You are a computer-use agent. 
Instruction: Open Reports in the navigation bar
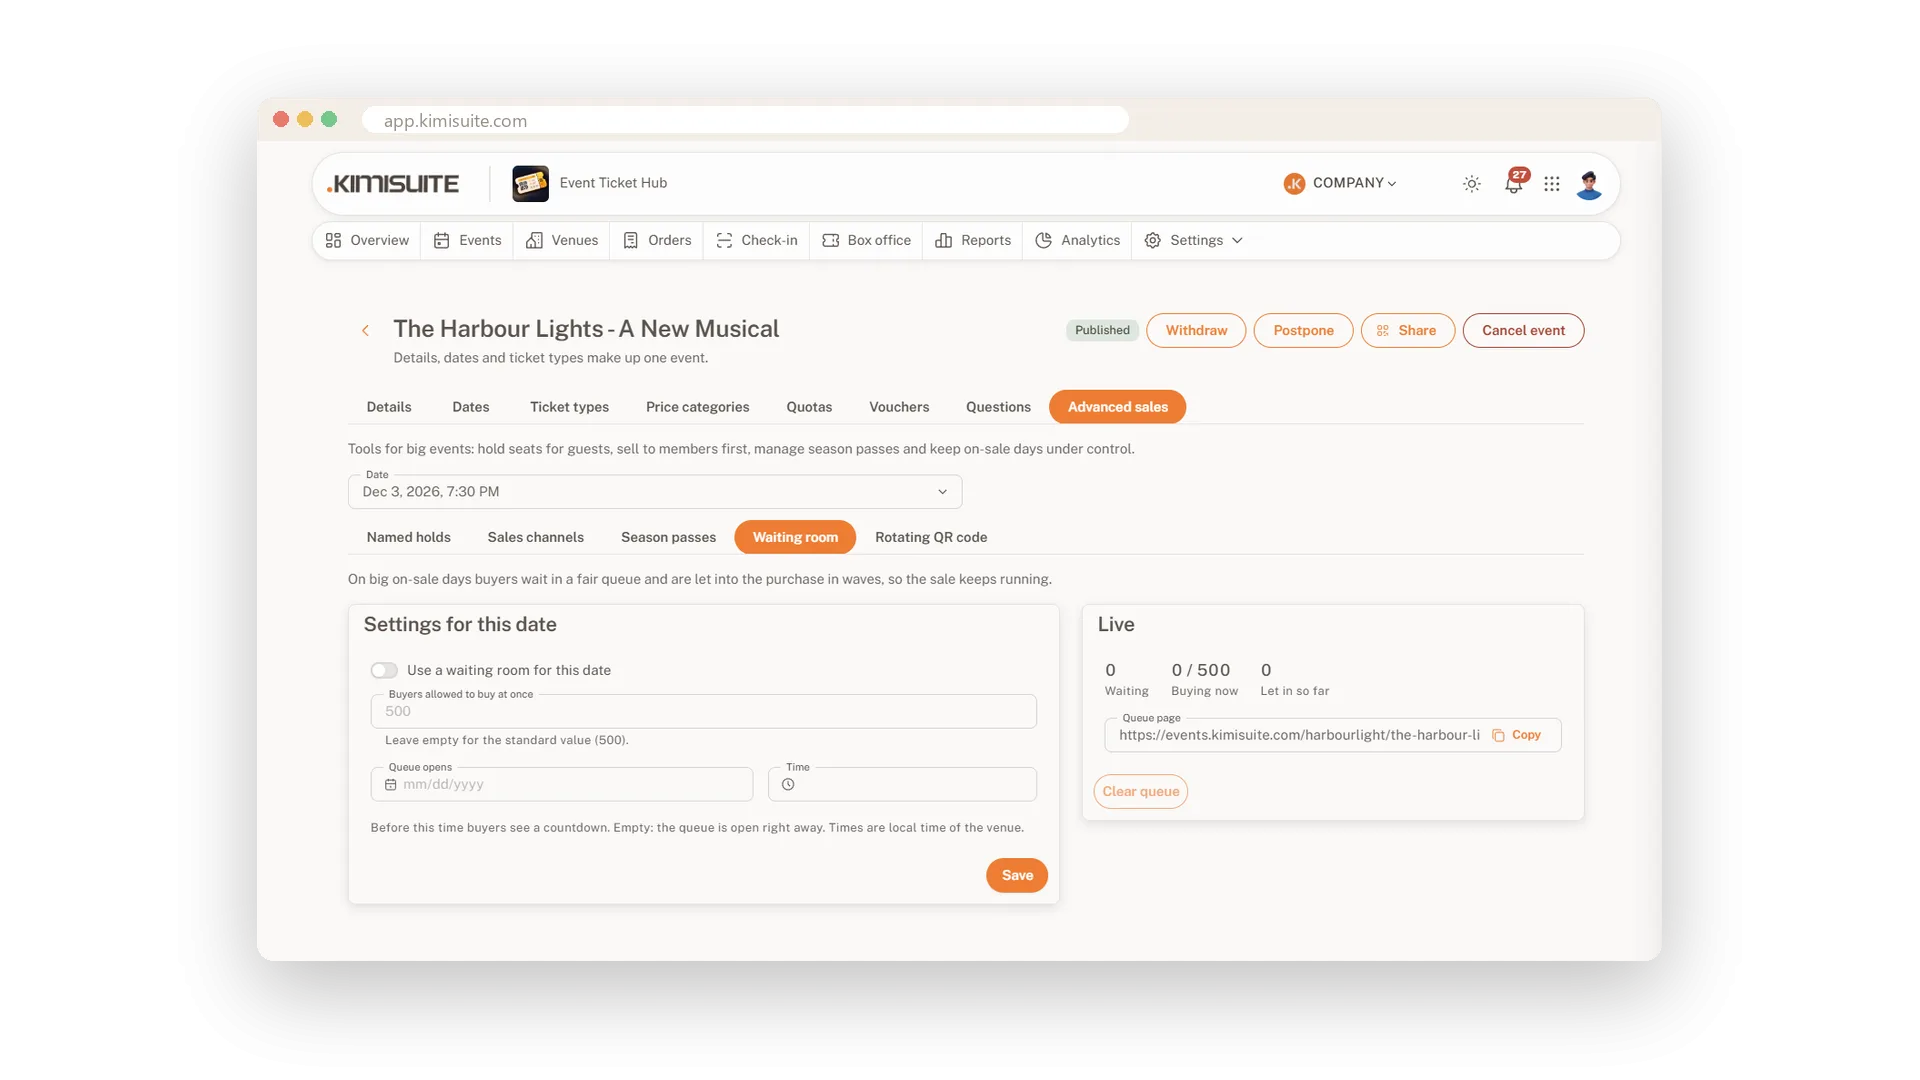(973, 241)
